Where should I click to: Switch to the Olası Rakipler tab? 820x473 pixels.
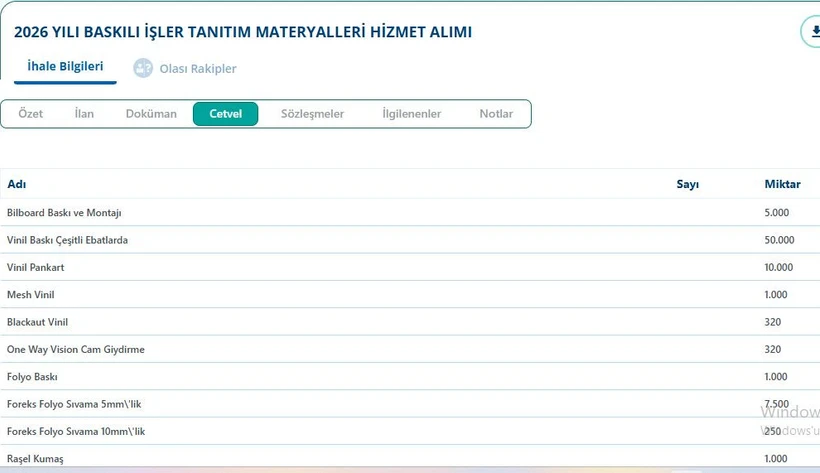(x=198, y=69)
